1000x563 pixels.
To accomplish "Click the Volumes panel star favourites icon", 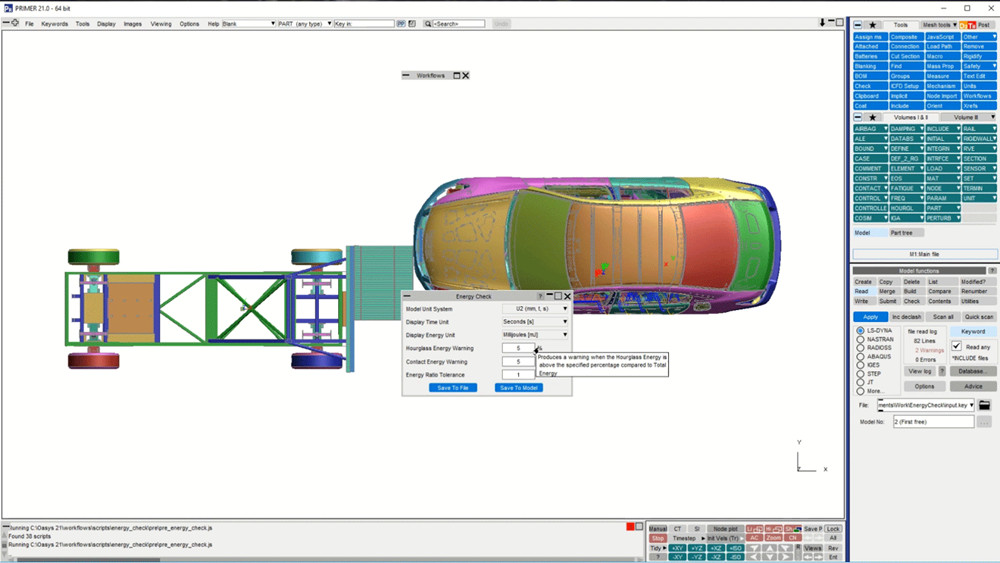I will tap(872, 117).
